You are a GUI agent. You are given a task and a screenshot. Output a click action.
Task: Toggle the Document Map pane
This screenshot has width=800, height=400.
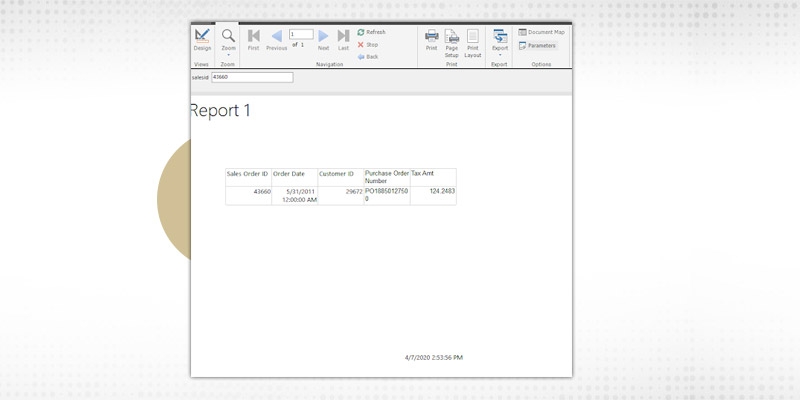(541, 32)
